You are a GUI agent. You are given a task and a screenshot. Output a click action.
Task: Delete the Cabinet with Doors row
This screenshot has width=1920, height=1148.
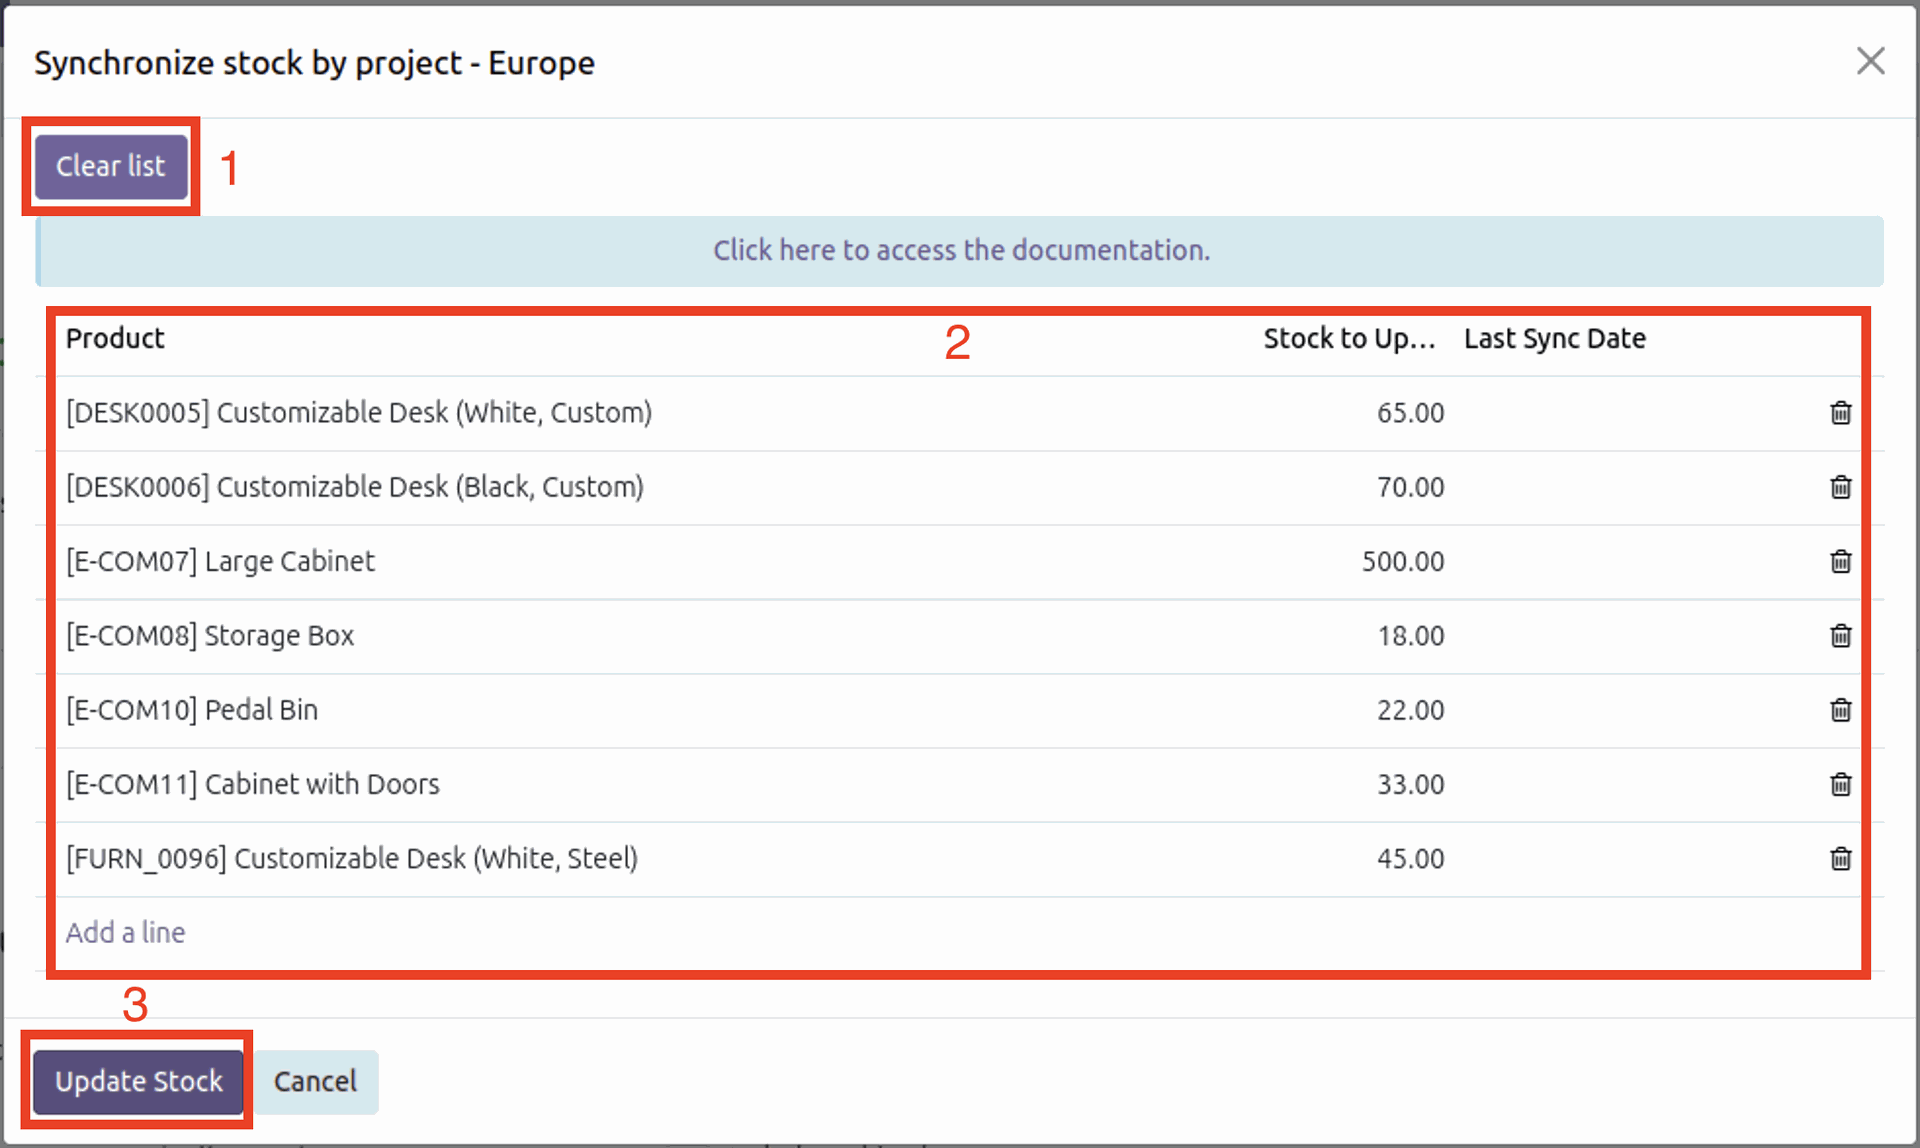[1840, 784]
